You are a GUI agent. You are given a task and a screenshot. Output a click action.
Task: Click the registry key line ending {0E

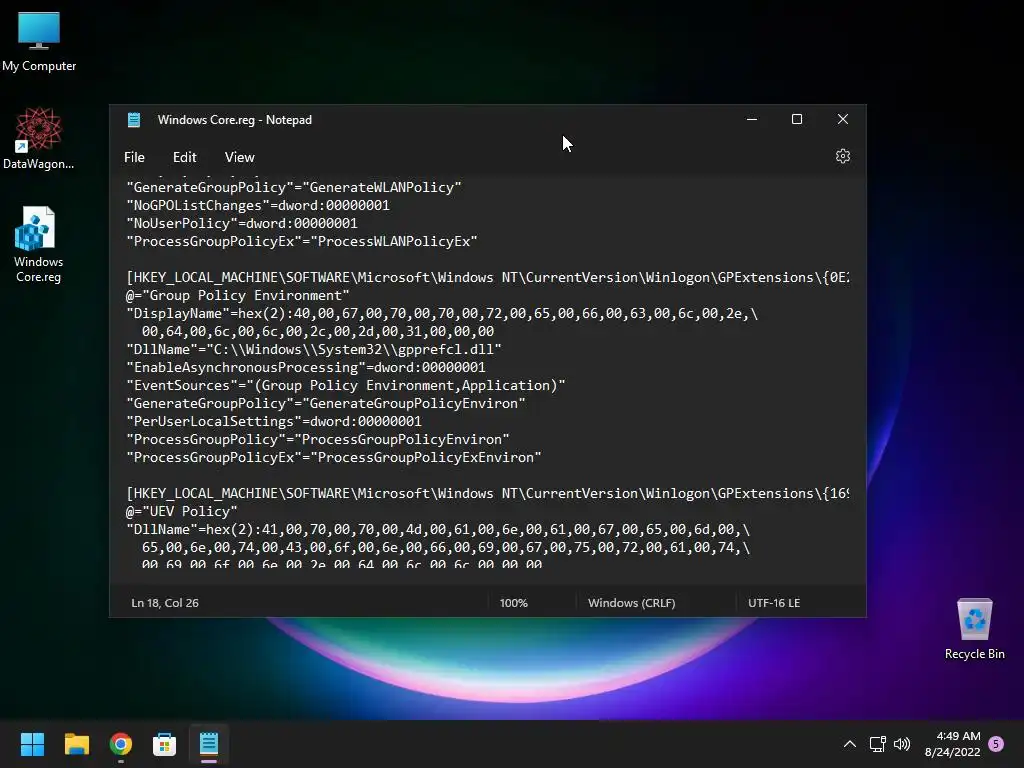coord(488,278)
